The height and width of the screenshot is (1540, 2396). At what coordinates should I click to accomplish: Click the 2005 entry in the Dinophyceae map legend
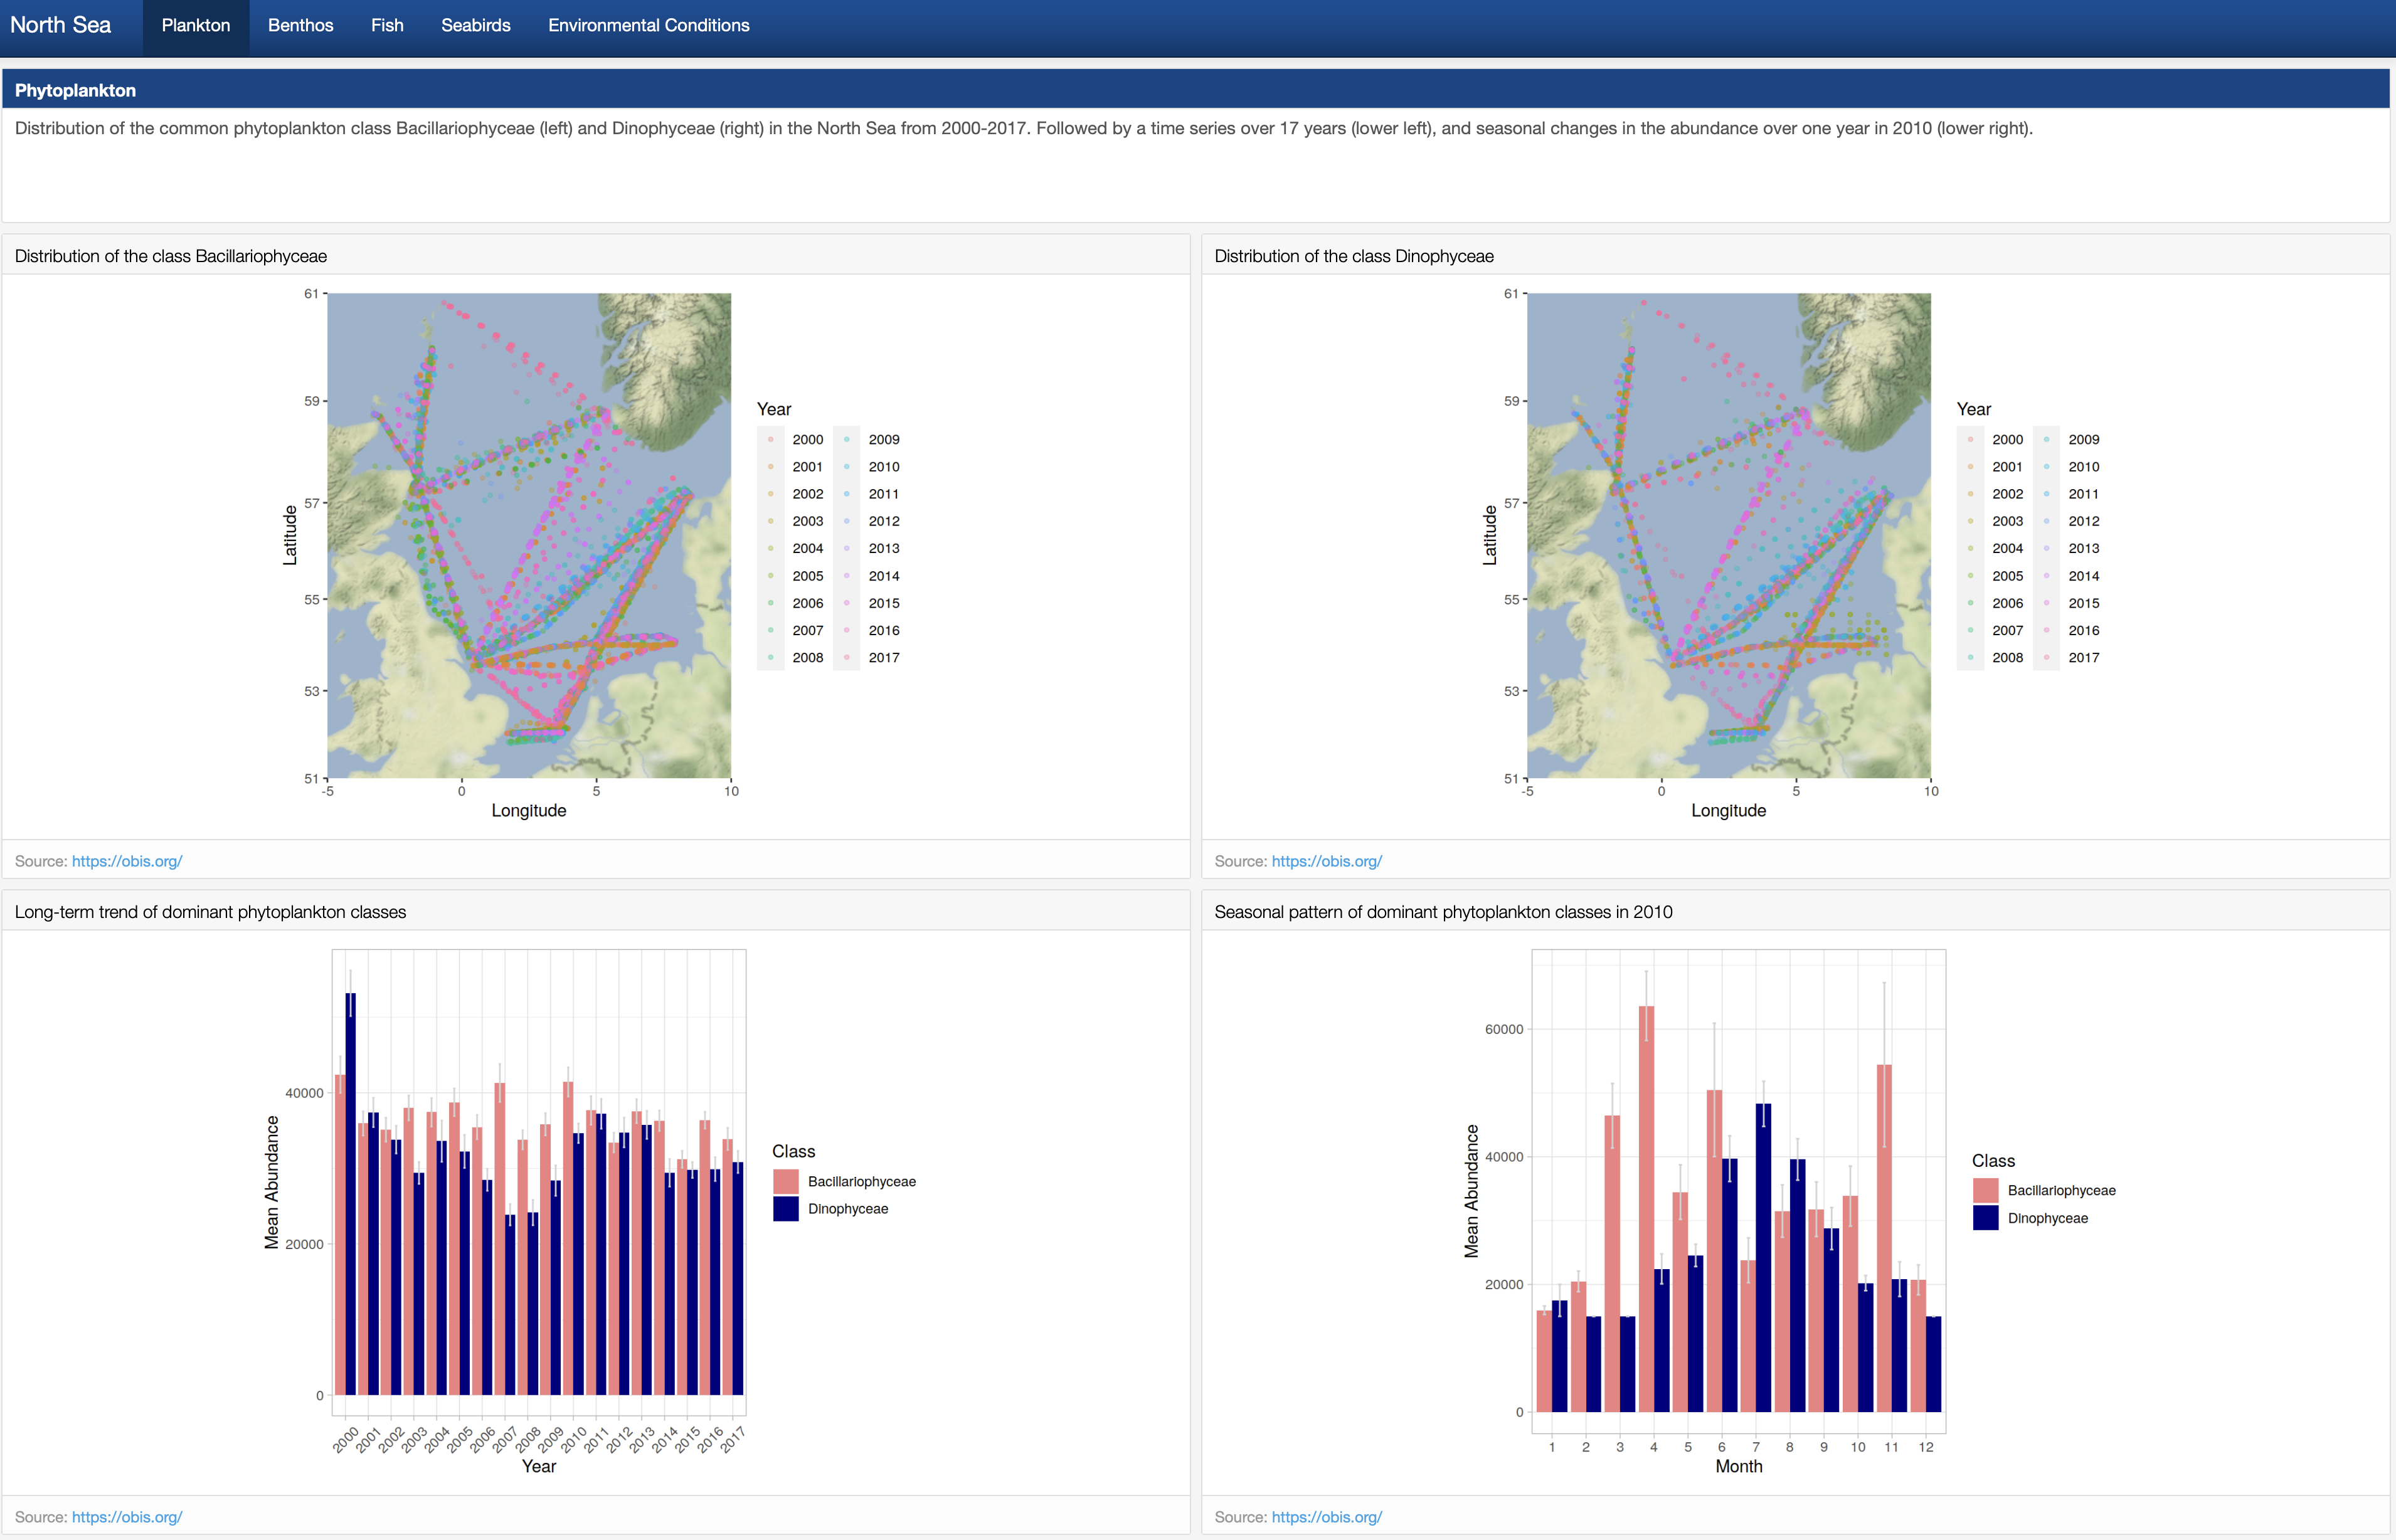1971,576
